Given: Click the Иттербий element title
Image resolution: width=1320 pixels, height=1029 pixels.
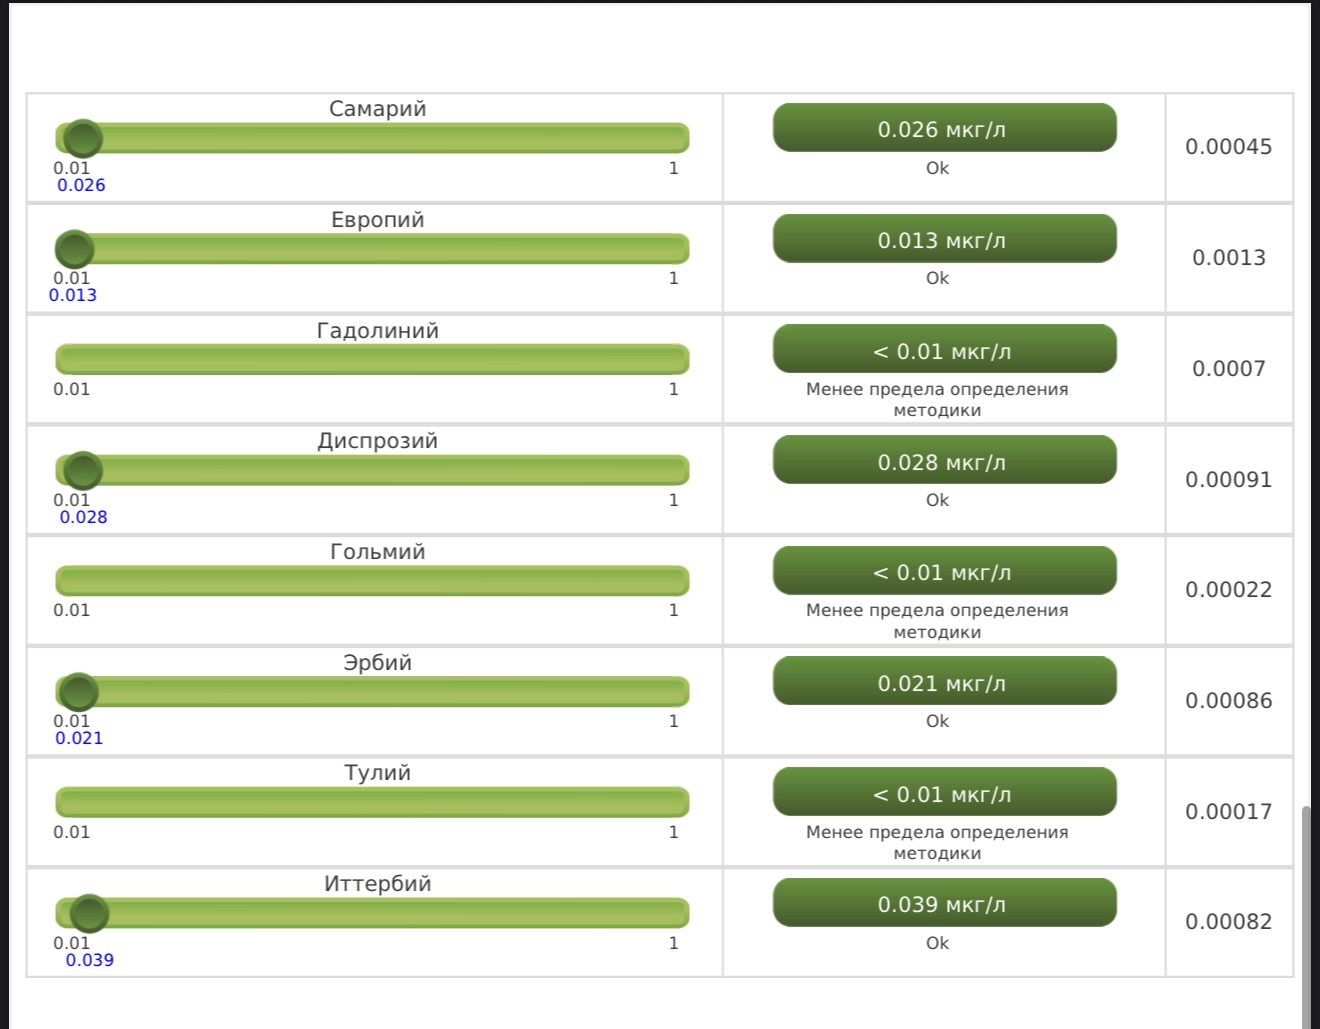Looking at the screenshot, I should click(378, 884).
